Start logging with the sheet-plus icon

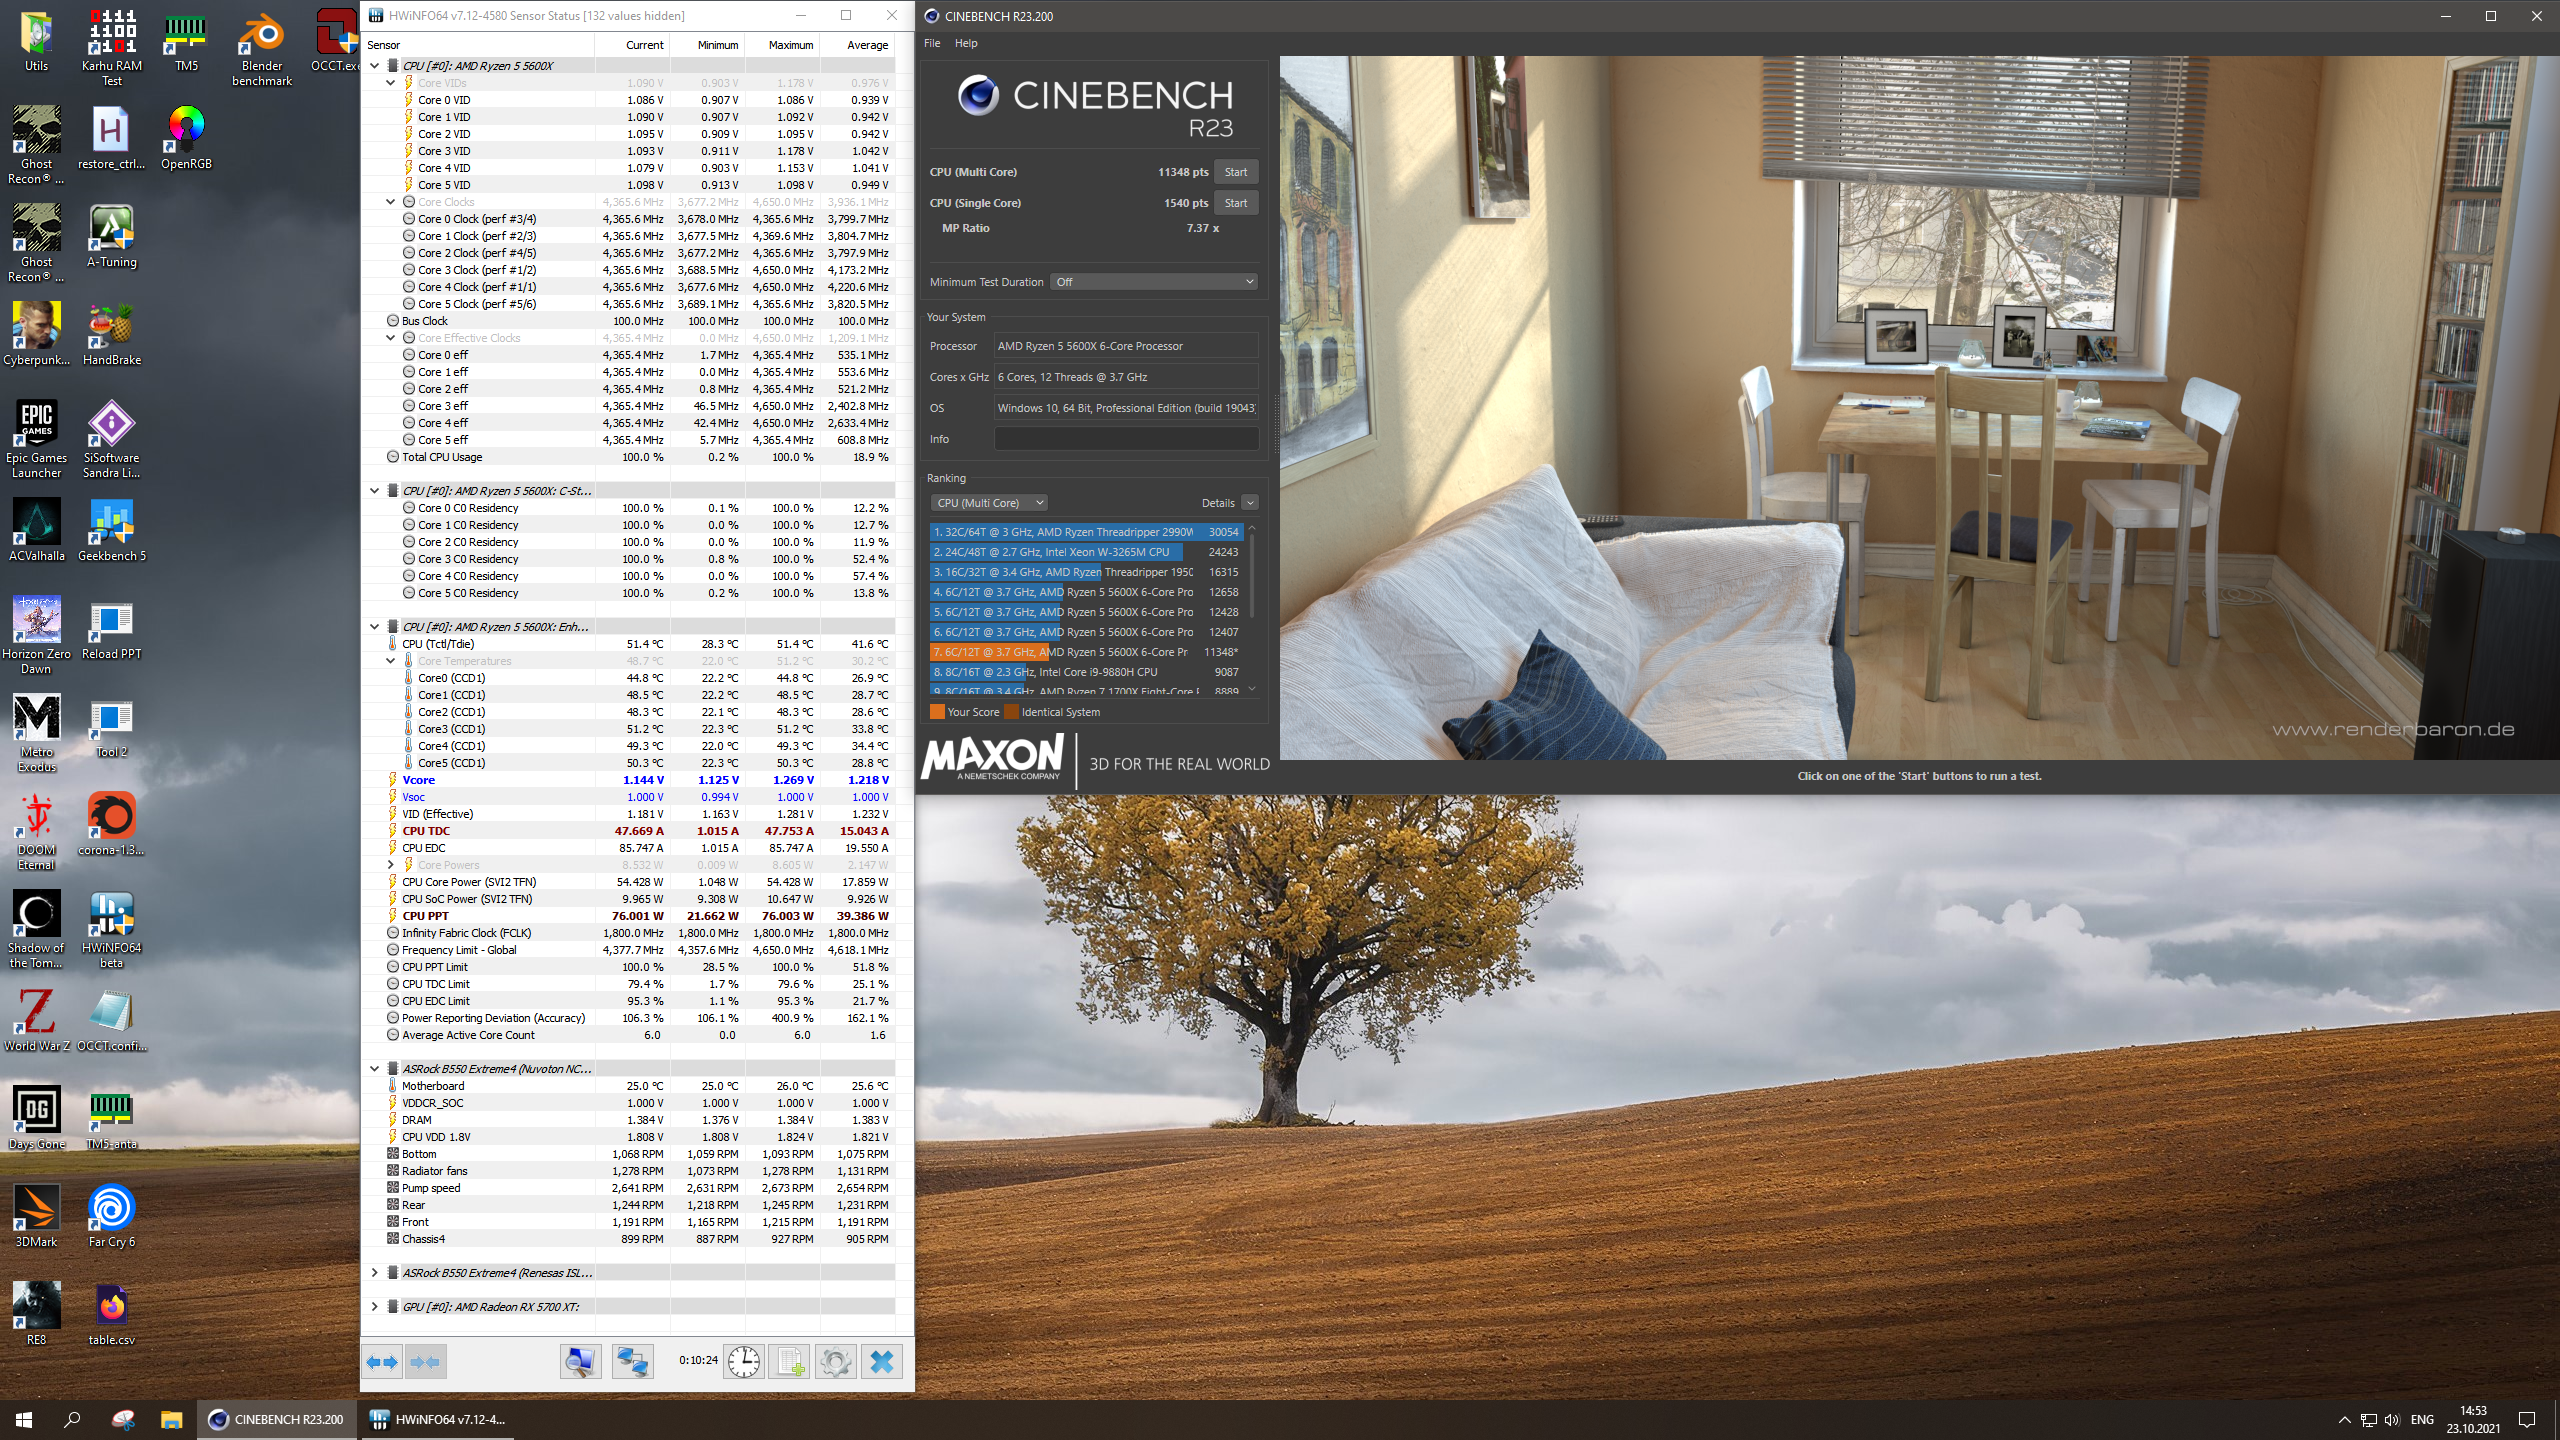coord(789,1362)
